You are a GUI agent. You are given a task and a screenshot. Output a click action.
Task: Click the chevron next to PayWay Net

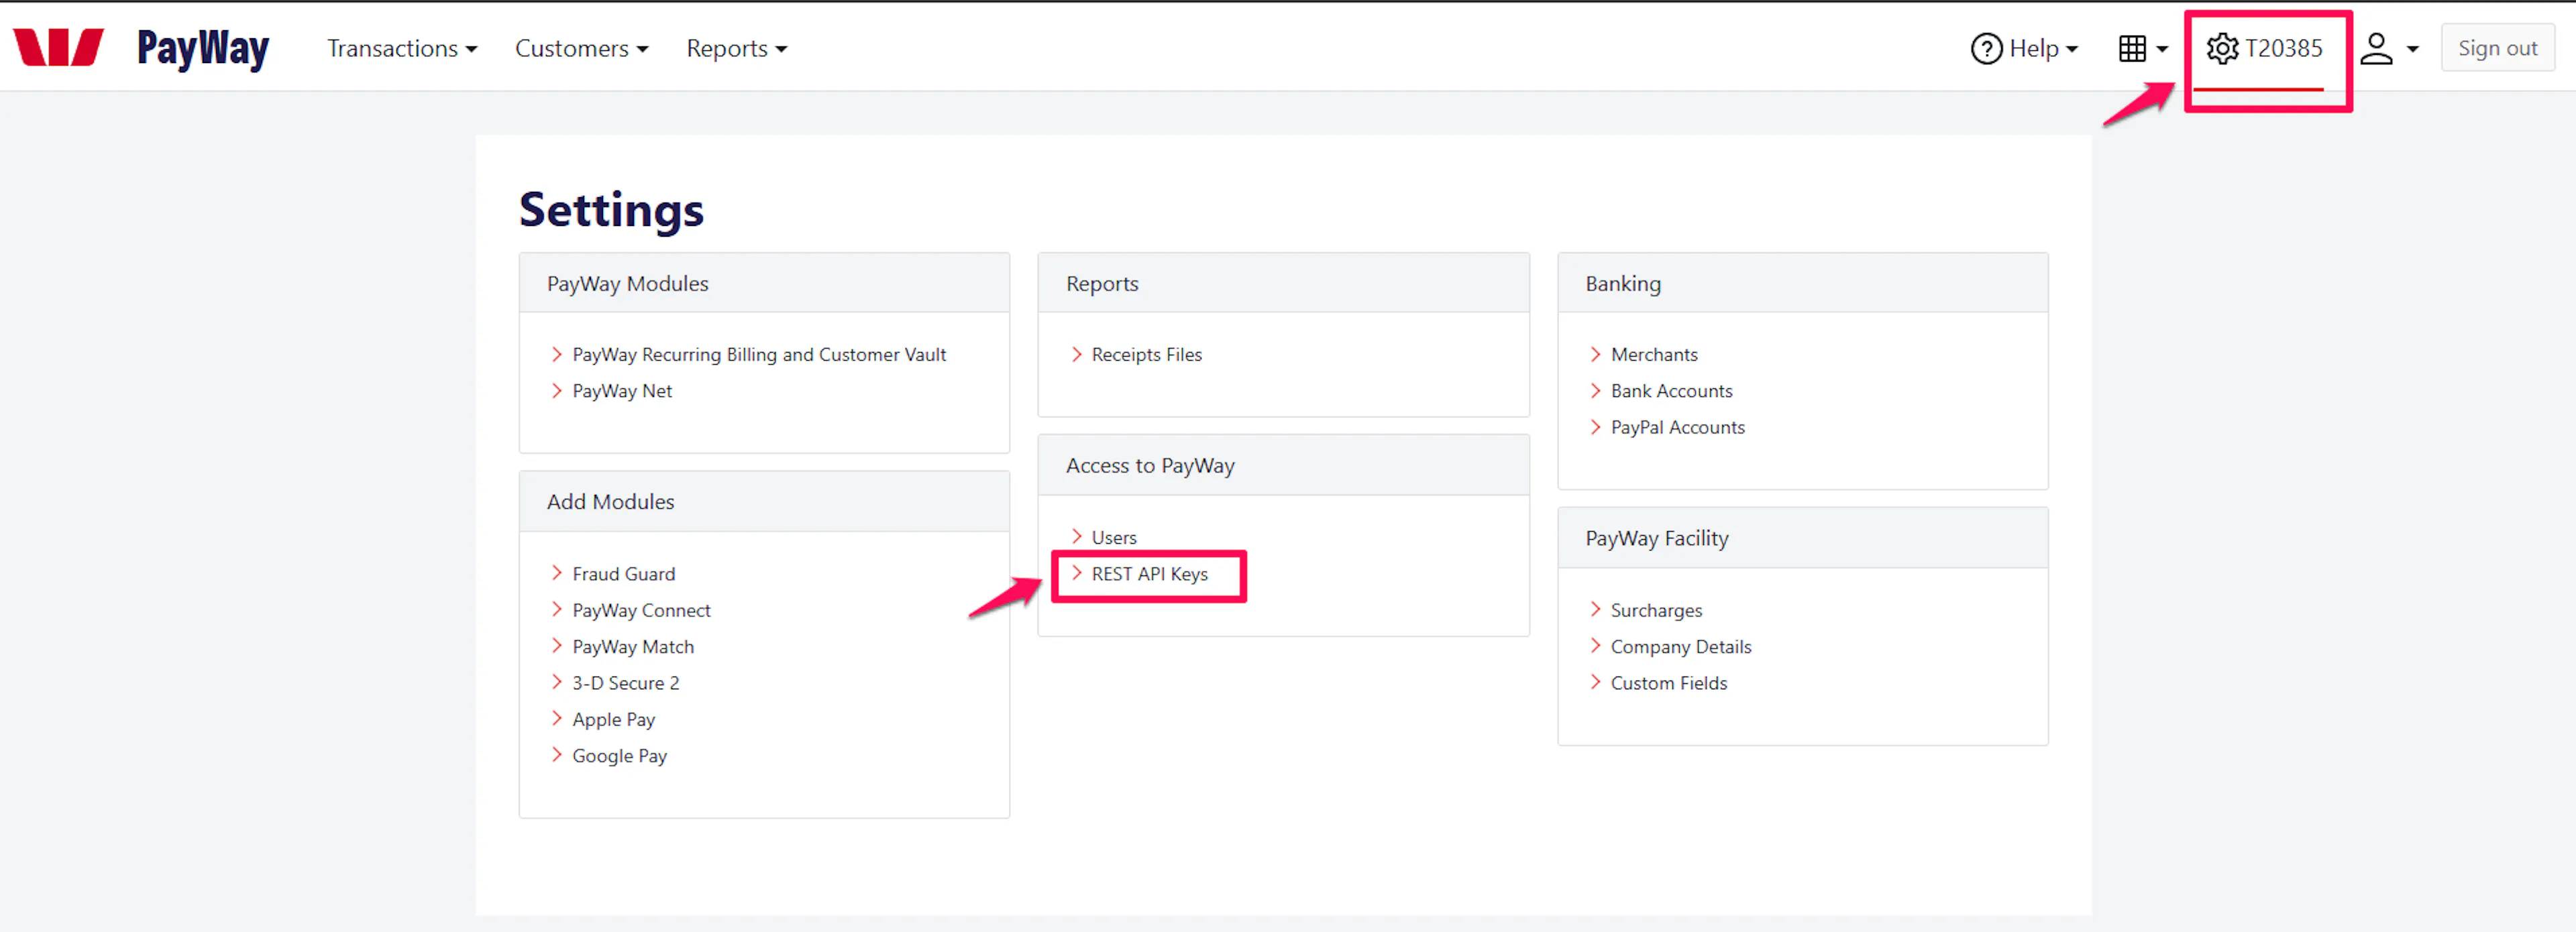tap(557, 390)
